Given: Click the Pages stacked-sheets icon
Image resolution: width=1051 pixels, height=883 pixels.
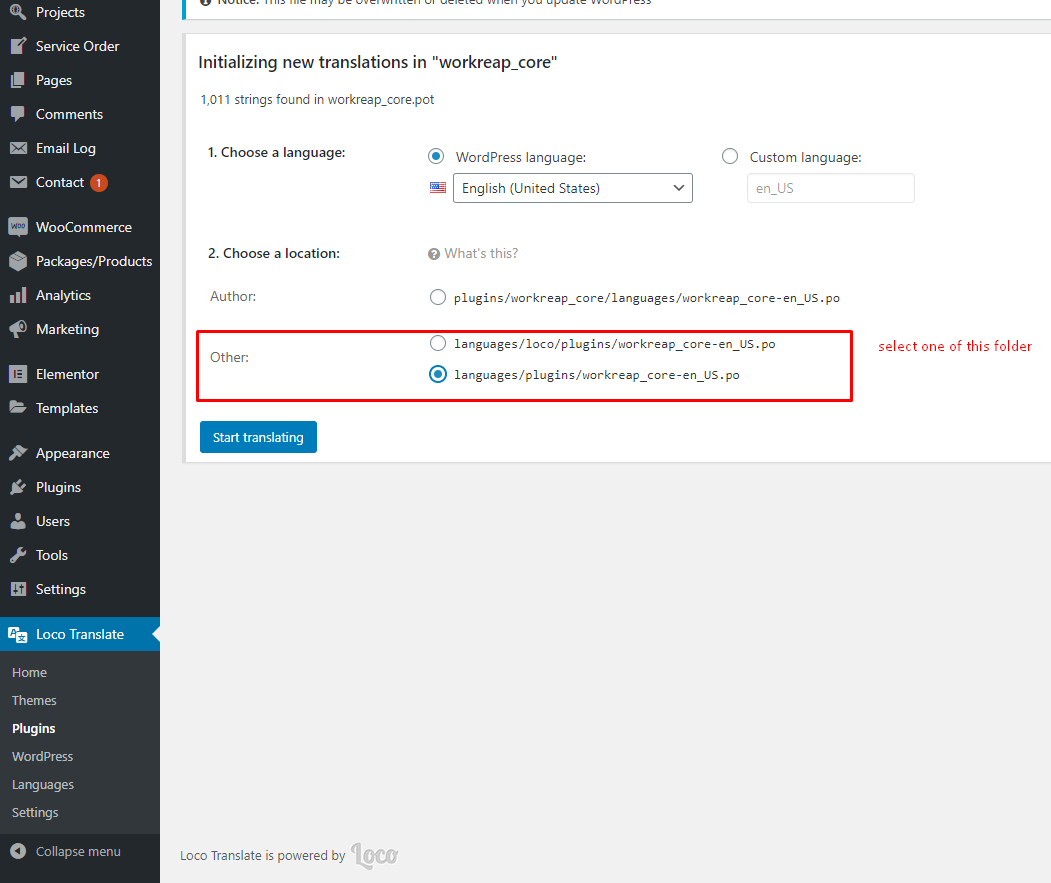Looking at the screenshot, I should [18, 80].
